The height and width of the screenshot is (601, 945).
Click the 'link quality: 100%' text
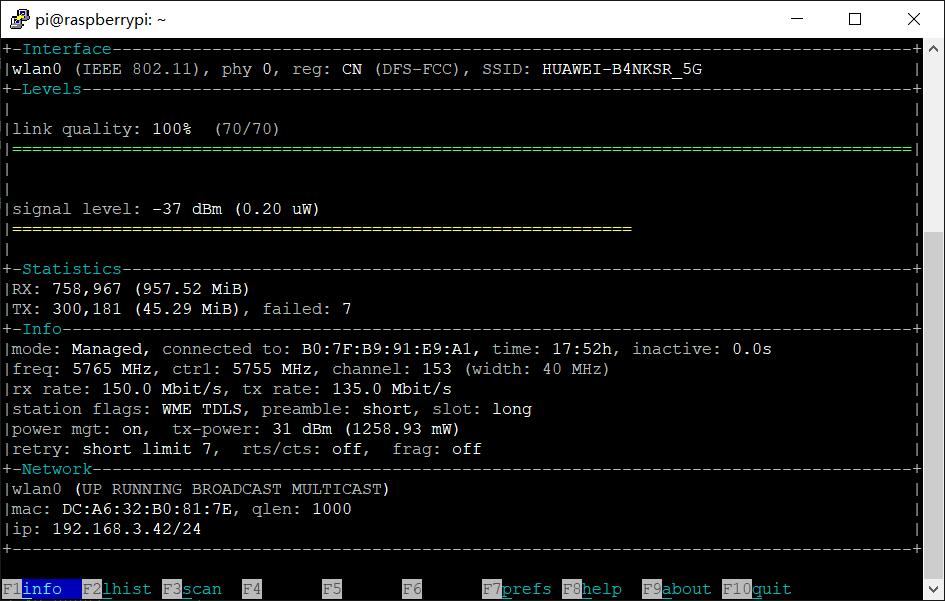tap(102, 129)
